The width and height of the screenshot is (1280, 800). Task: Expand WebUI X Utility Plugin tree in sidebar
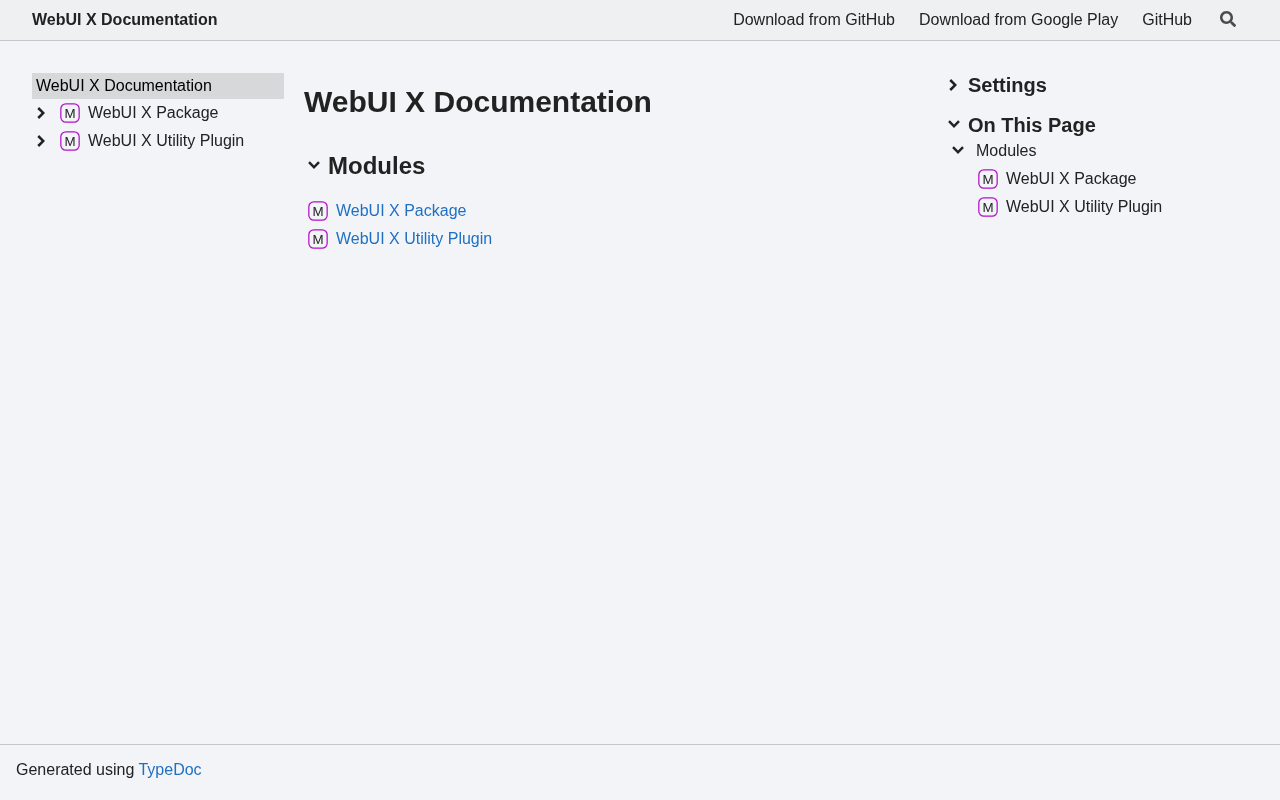click(41, 141)
